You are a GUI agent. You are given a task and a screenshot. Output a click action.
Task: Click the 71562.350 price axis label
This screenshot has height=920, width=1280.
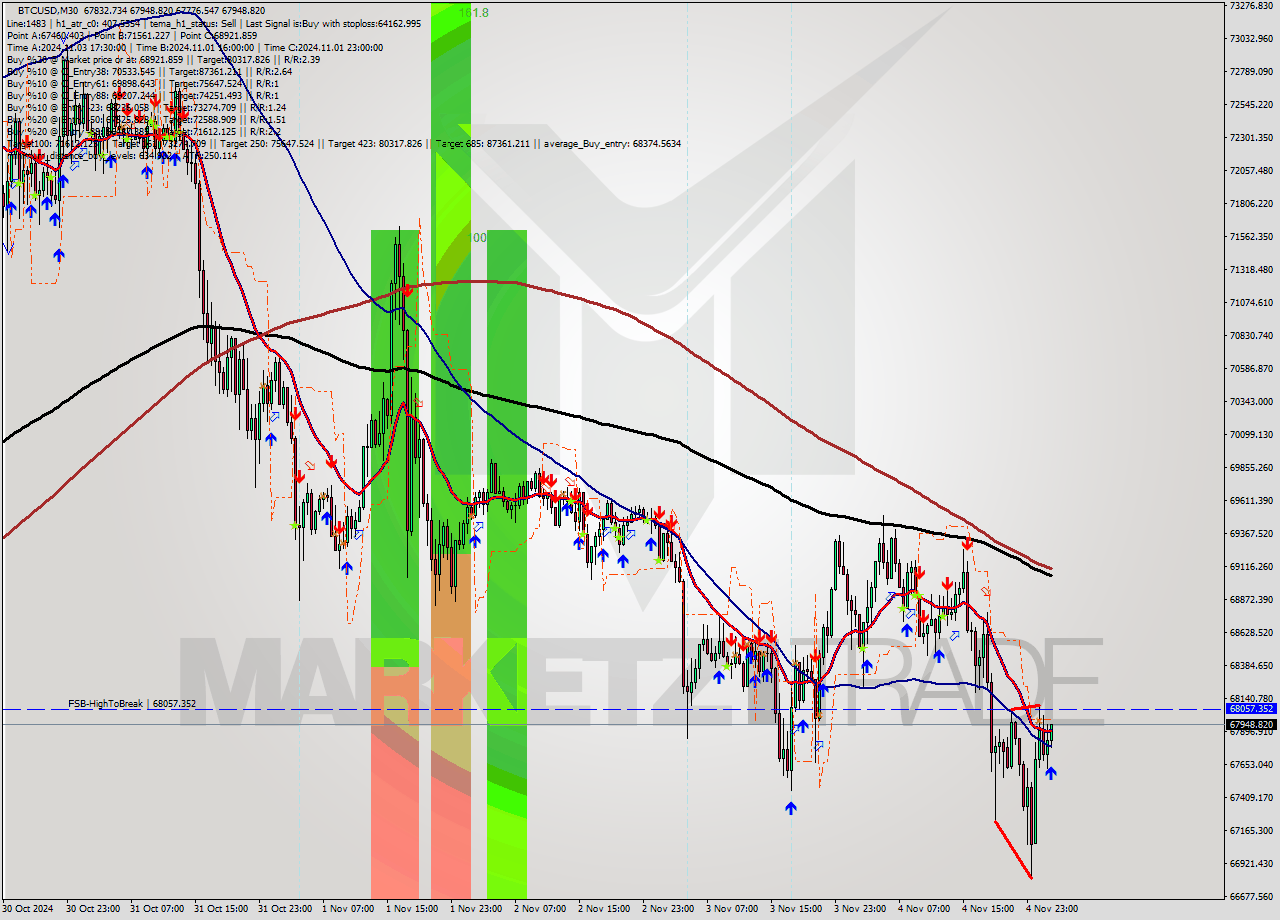click(1252, 237)
